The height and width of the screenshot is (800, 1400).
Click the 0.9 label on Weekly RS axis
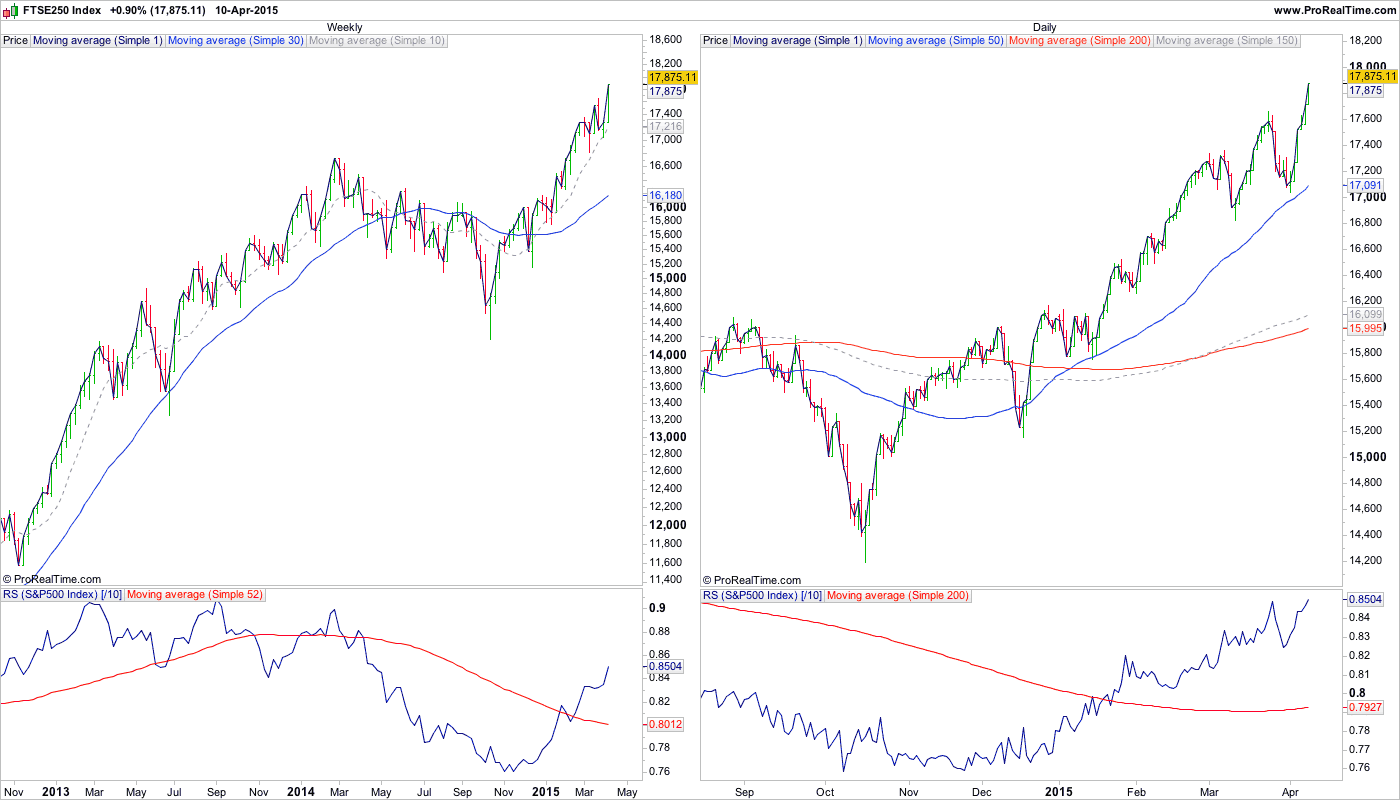[x=659, y=607]
